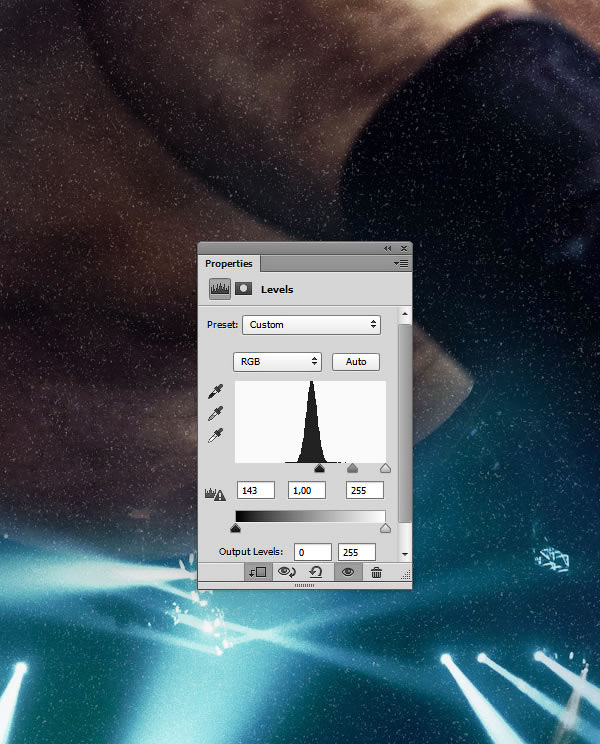
Task: Grab the gray midtone input slider
Action: pos(352,468)
